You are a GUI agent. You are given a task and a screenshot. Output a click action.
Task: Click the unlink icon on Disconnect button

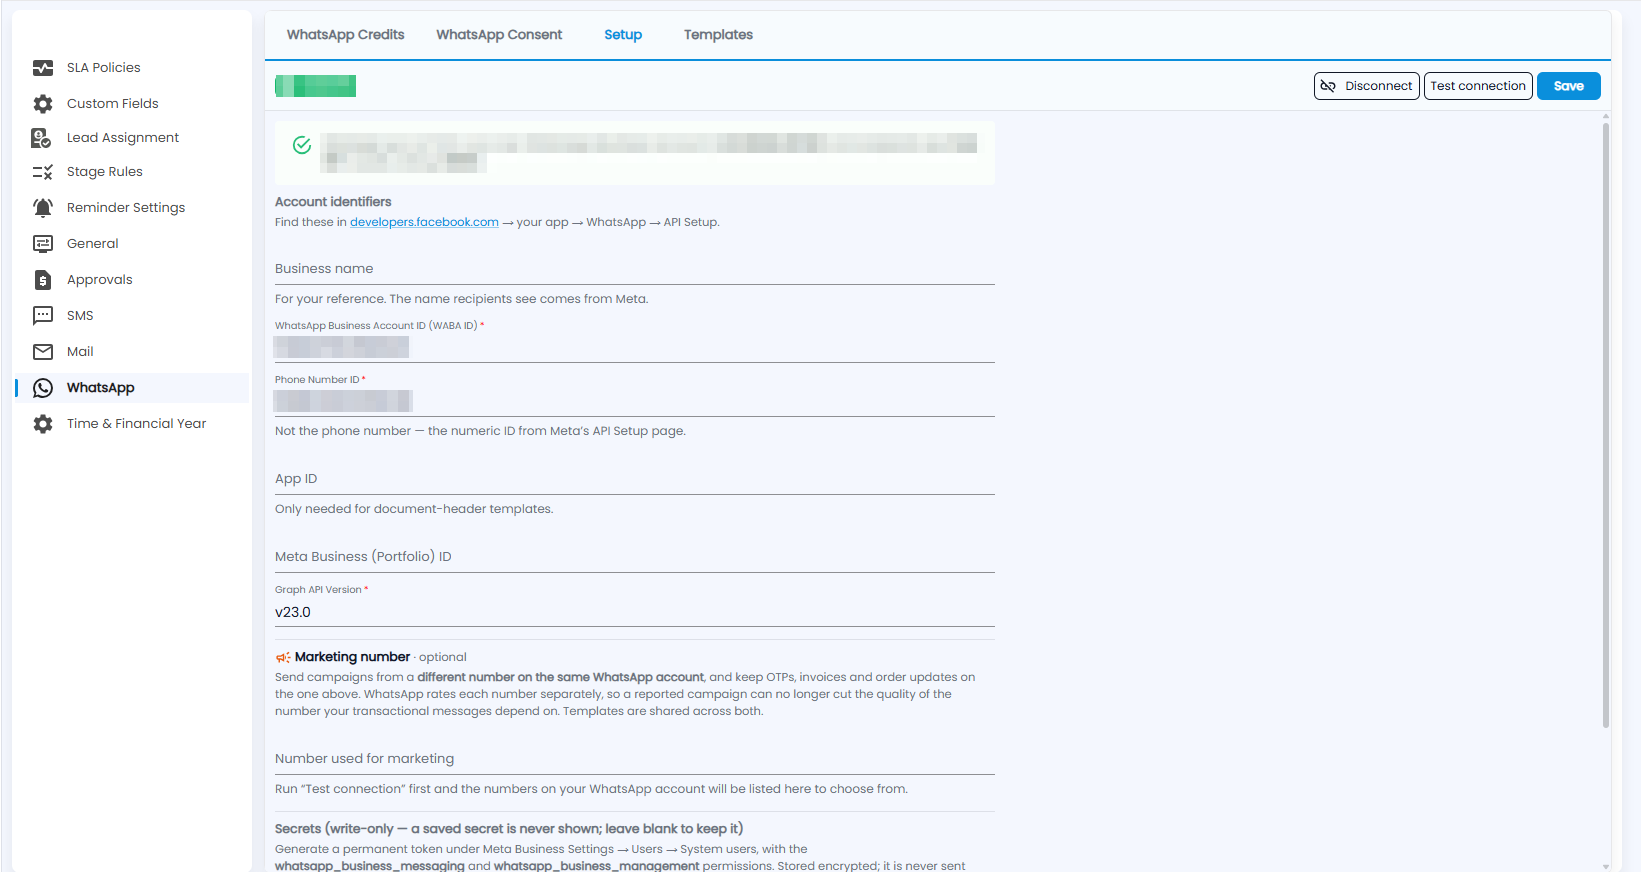(1328, 86)
